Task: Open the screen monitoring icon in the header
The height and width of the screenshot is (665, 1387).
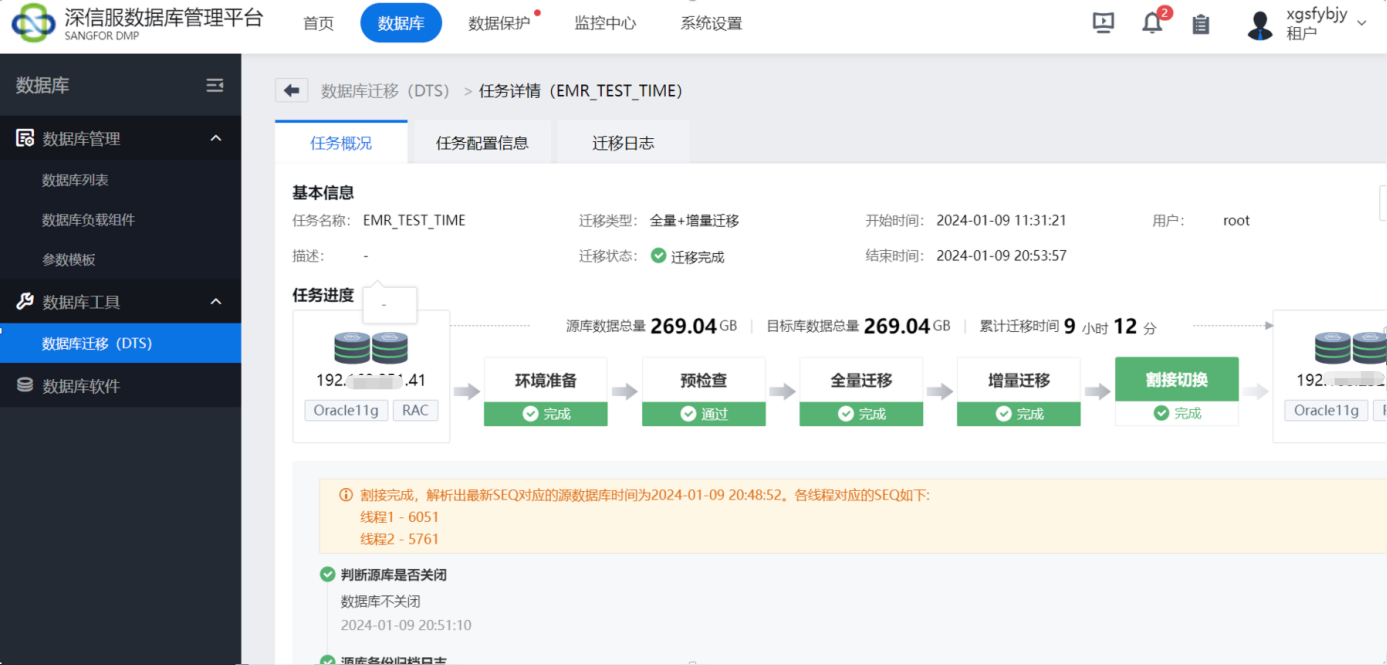Action: 1103,22
